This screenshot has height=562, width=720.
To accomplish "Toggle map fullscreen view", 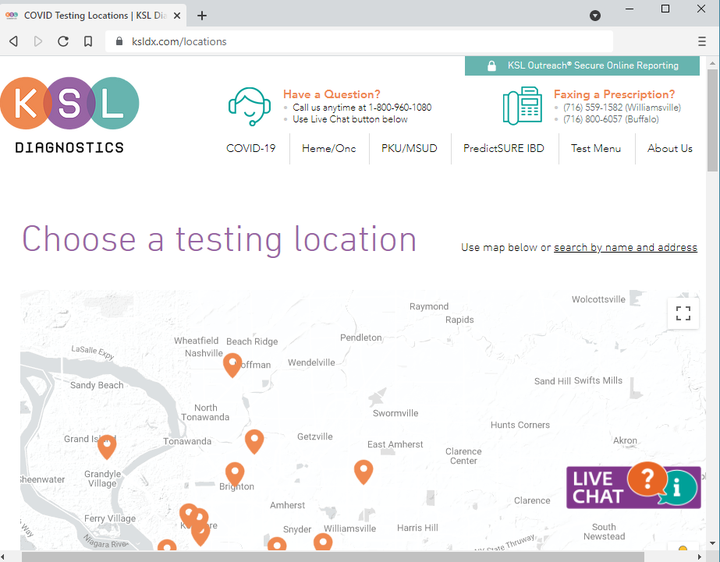I will tap(683, 313).
